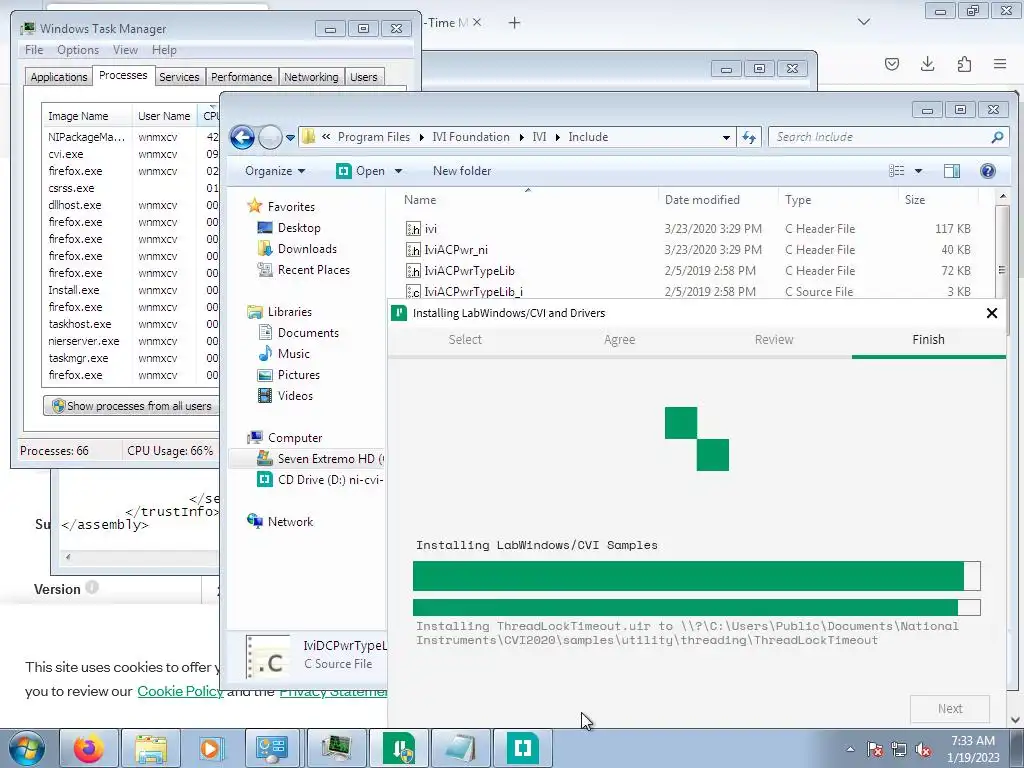Open the View menu in Task Manager
1024x768 pixels.
[x=125, y=50]
